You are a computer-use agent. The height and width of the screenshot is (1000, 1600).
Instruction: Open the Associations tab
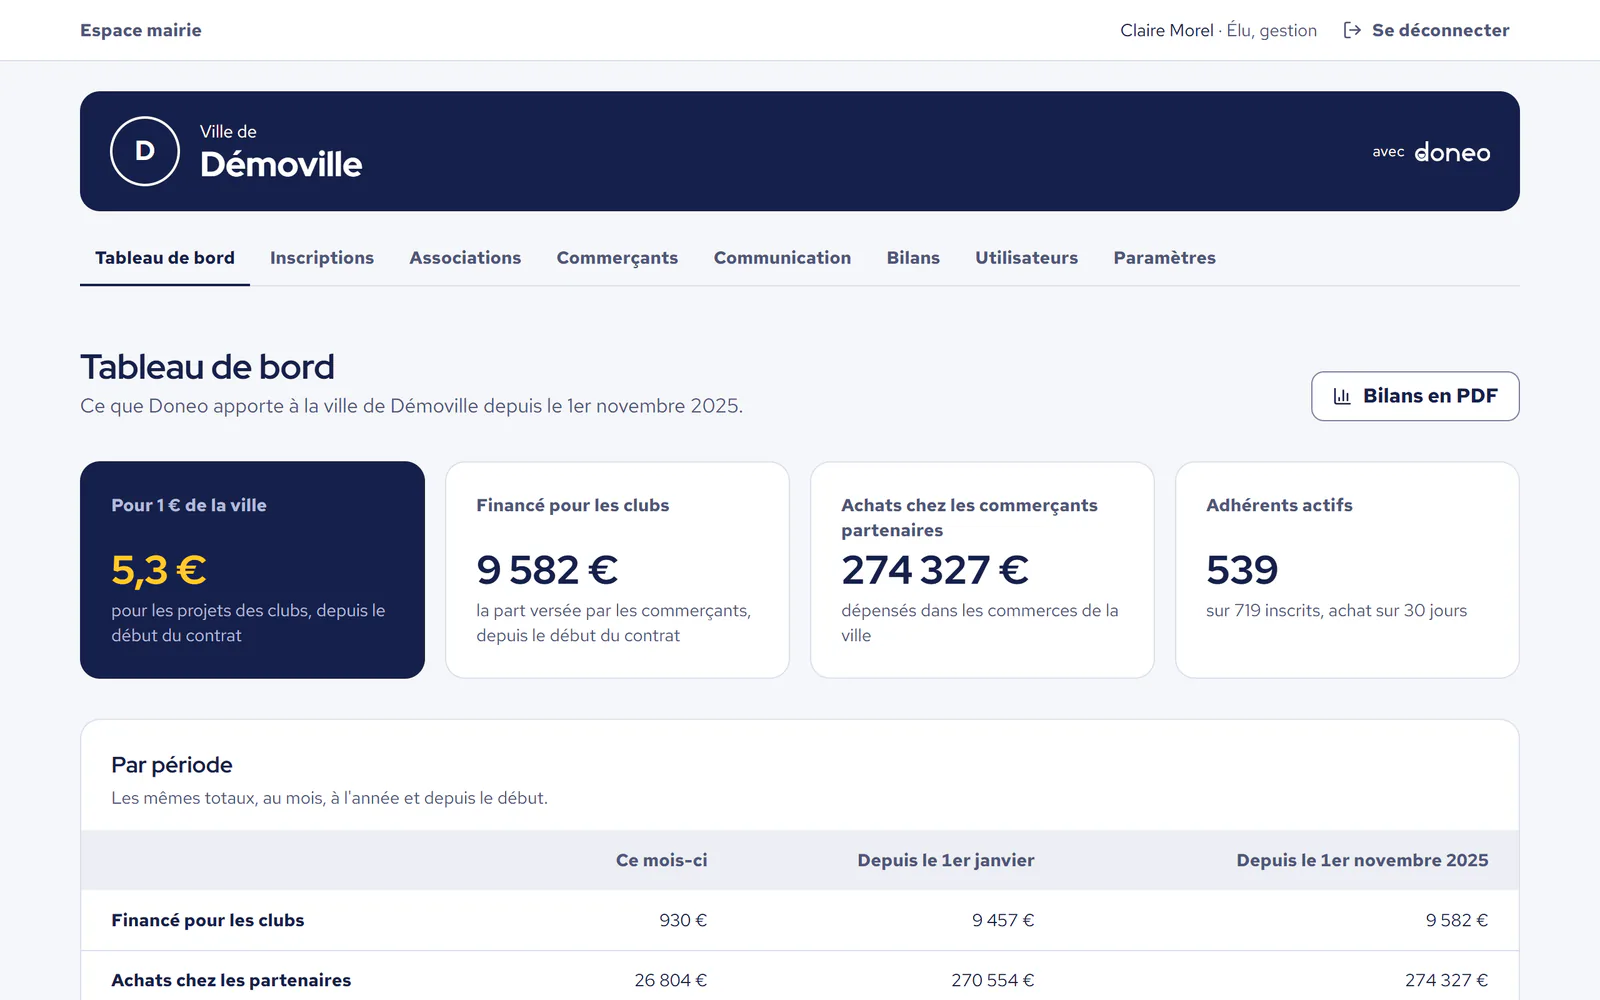click(465, 258)
